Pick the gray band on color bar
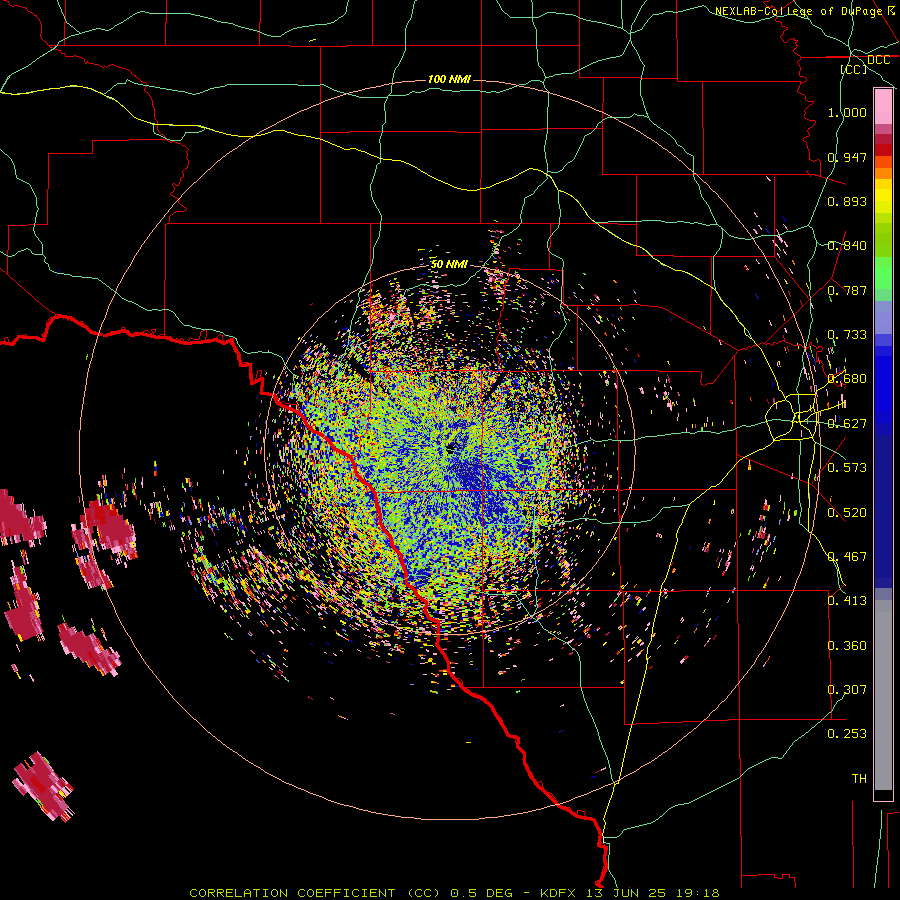This screenshot has height=900, width=900. (x=883, y=695)
